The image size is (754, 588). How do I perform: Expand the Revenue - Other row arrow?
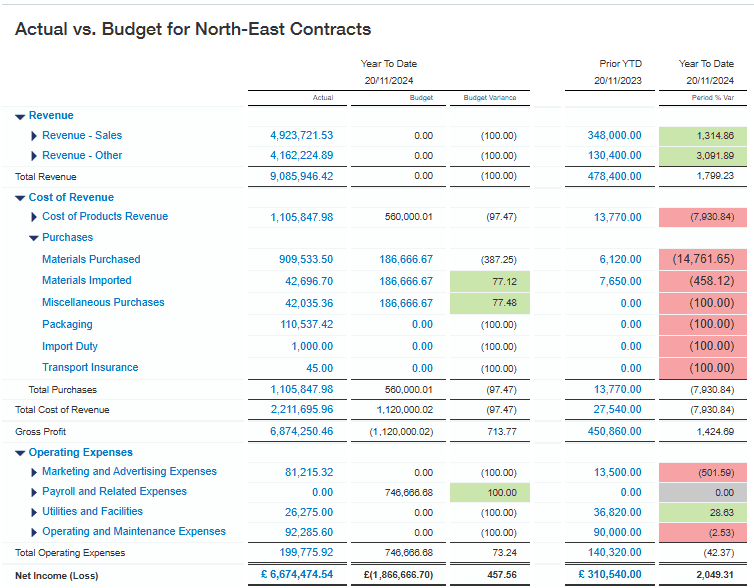pyautogui.click(x=34, y=156)
